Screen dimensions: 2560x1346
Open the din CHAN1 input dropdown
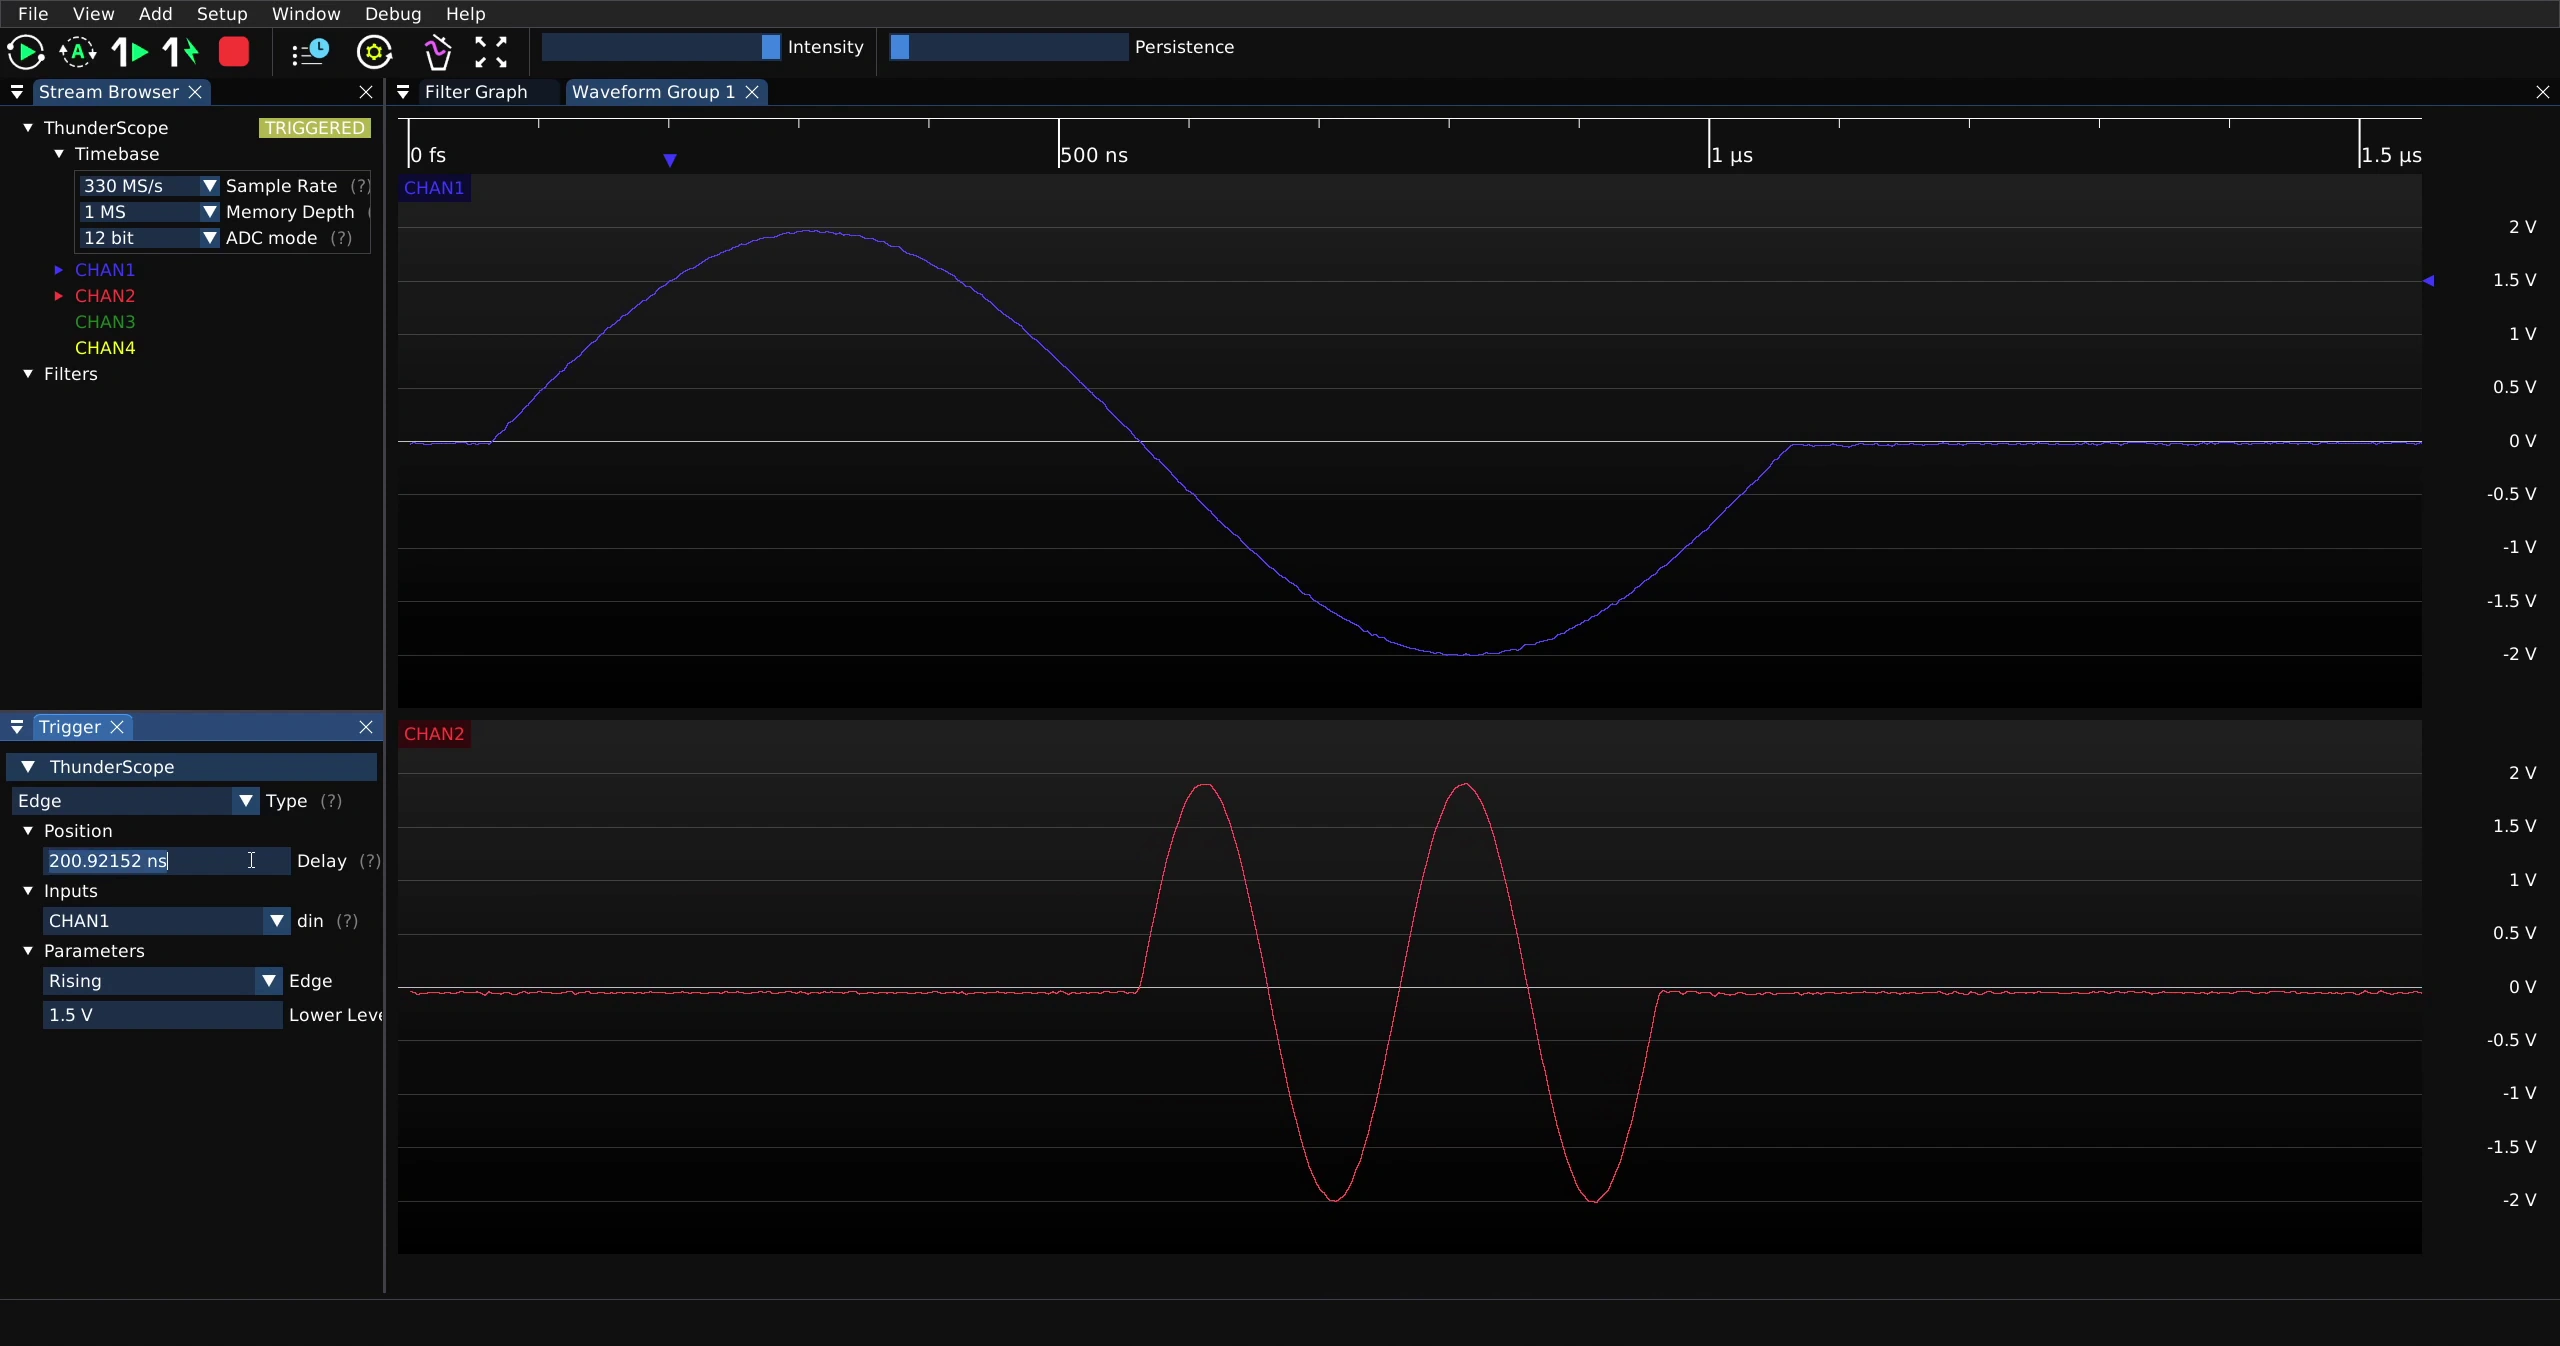167,921
